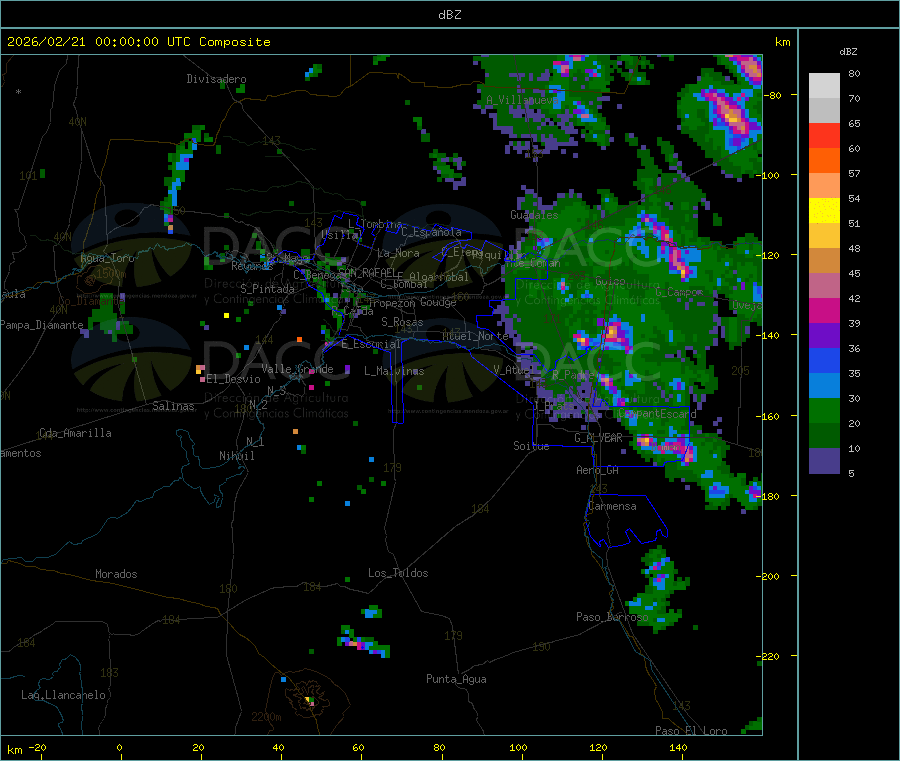Click the 80 dBZ light gray swatch
The width and height of the screenshot is (900, 761).
pyautogui.click(x=824, y=86)
